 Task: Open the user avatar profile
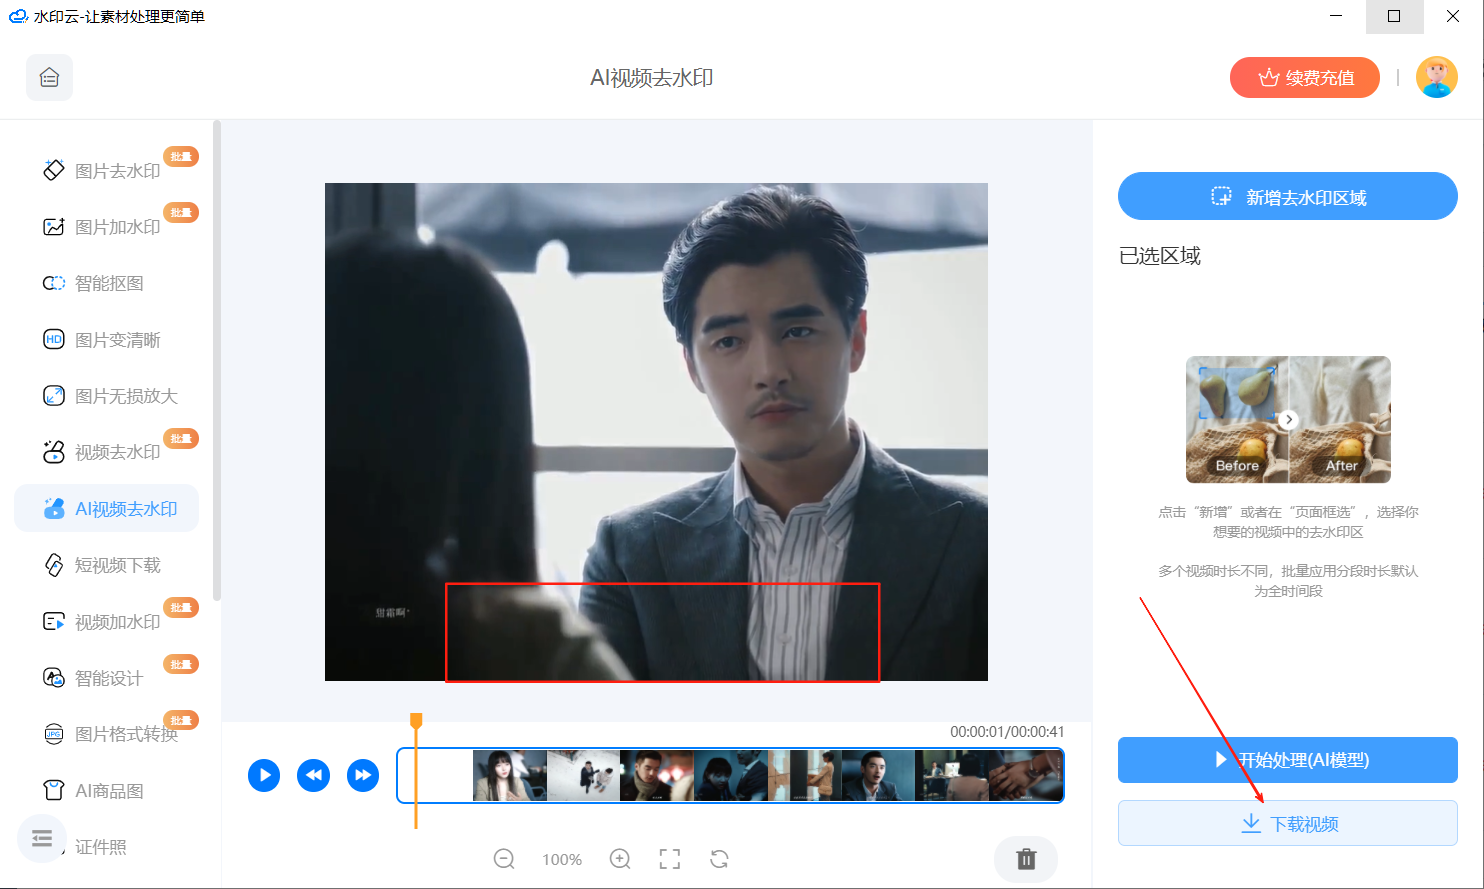pos(1437,78)
